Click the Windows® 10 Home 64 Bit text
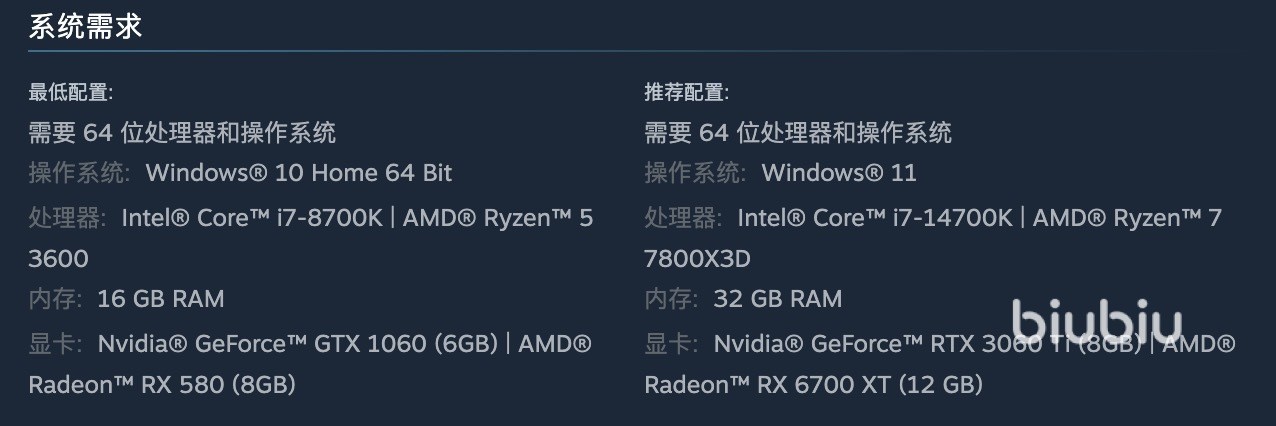1276x426 pixels. (298, 173)
